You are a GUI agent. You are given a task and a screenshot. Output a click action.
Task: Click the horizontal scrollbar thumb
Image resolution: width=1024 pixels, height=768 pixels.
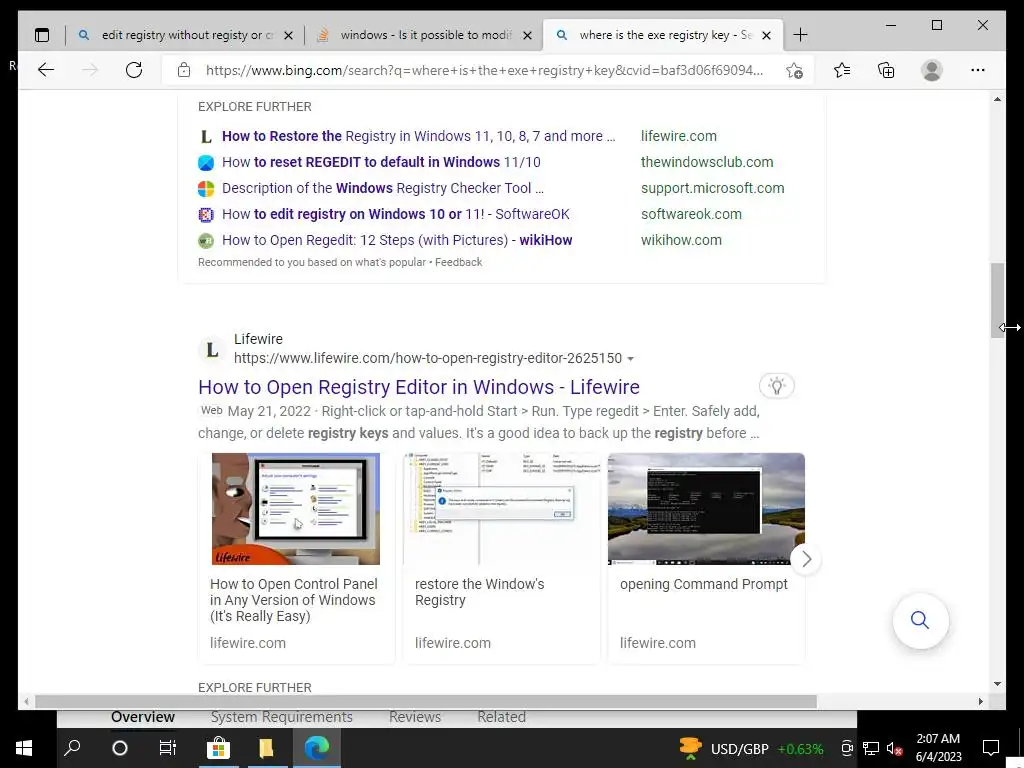tap(426, 701)
